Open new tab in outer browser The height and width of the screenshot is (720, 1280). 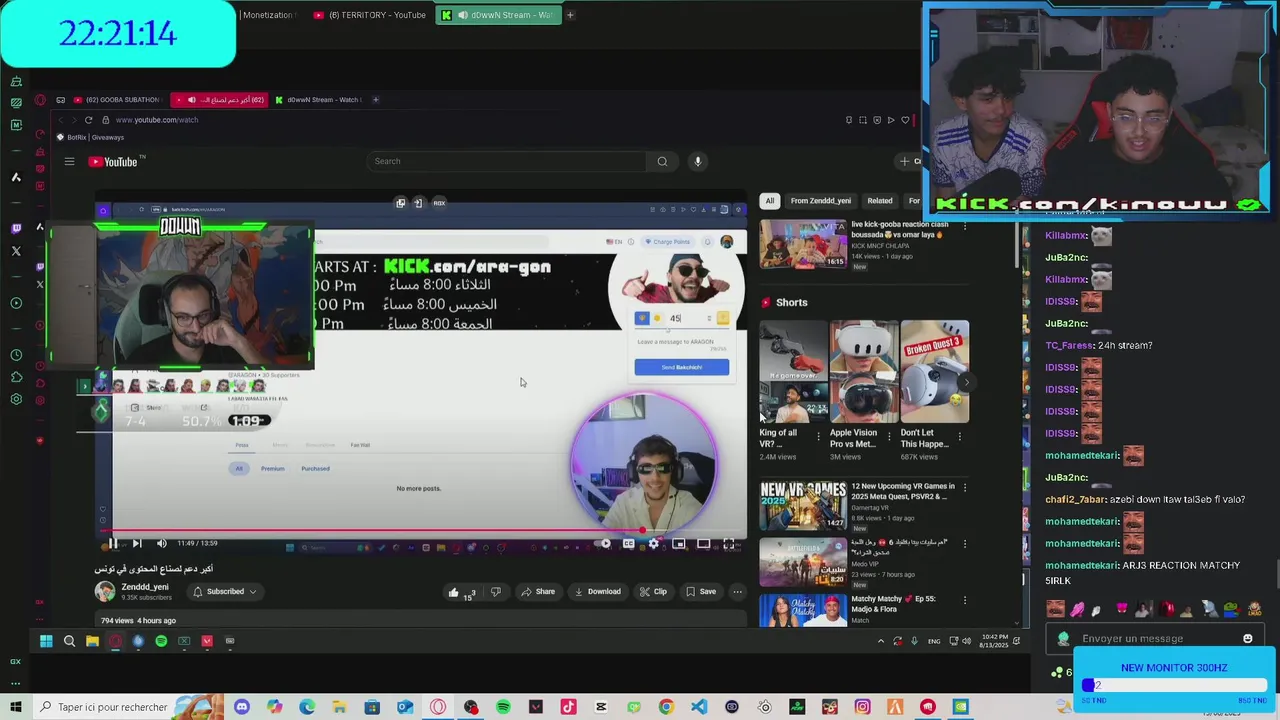pos(570,15)
